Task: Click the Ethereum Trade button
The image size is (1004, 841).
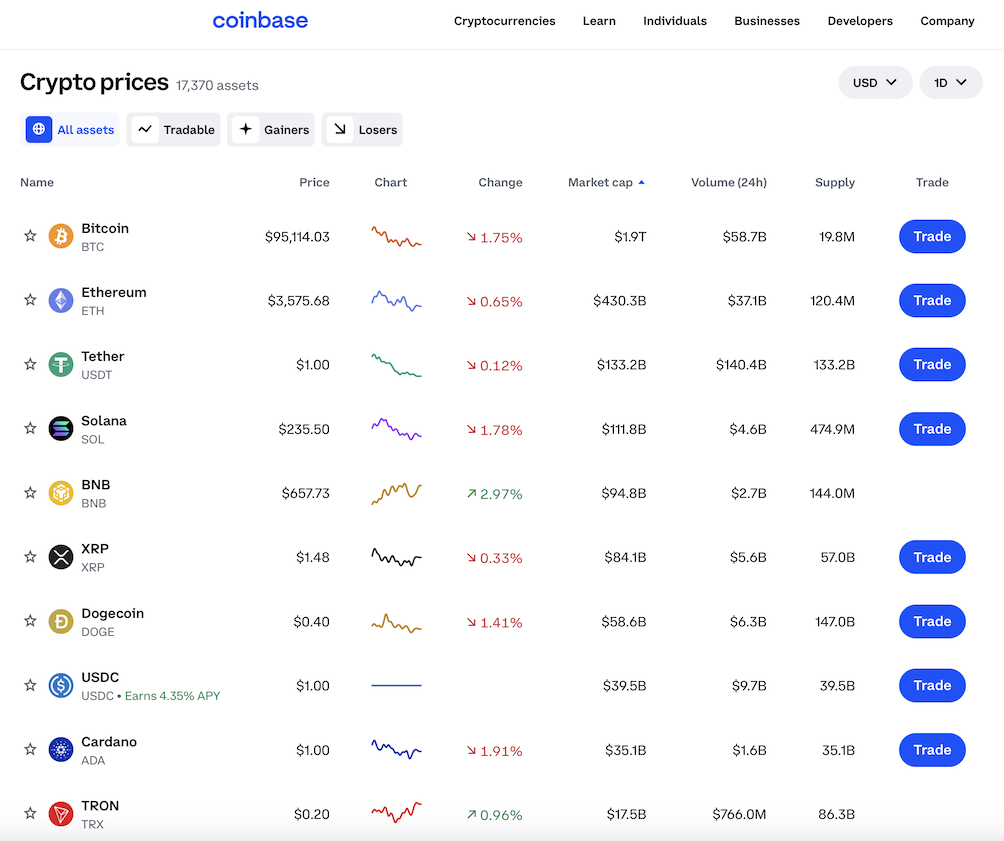Action: (932, 300)
